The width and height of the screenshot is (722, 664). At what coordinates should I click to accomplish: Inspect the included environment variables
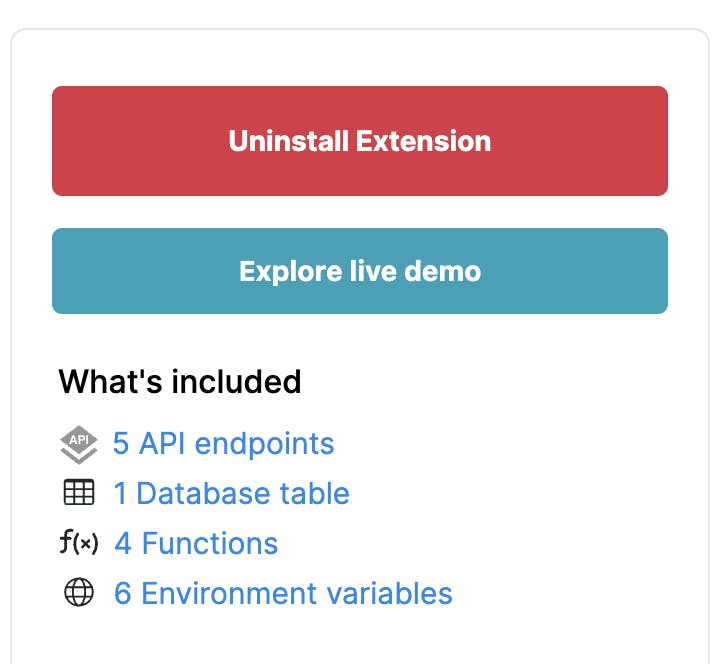point(283,593)
